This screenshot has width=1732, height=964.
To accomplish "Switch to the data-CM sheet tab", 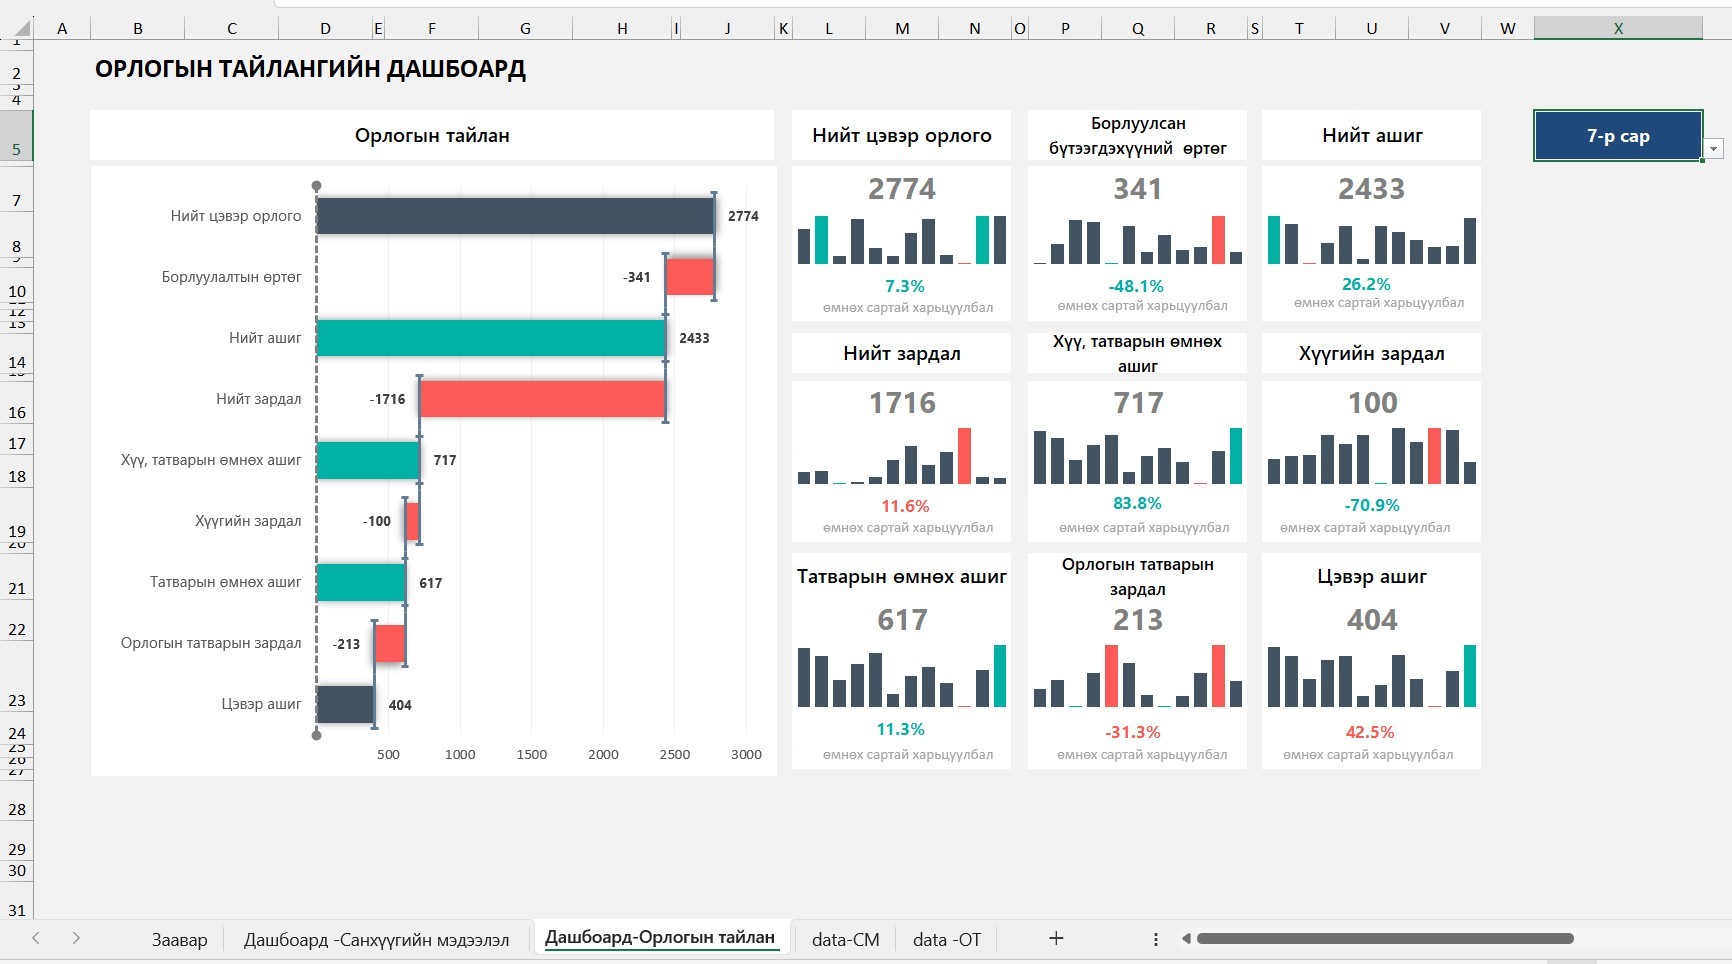I will point(846,939).
